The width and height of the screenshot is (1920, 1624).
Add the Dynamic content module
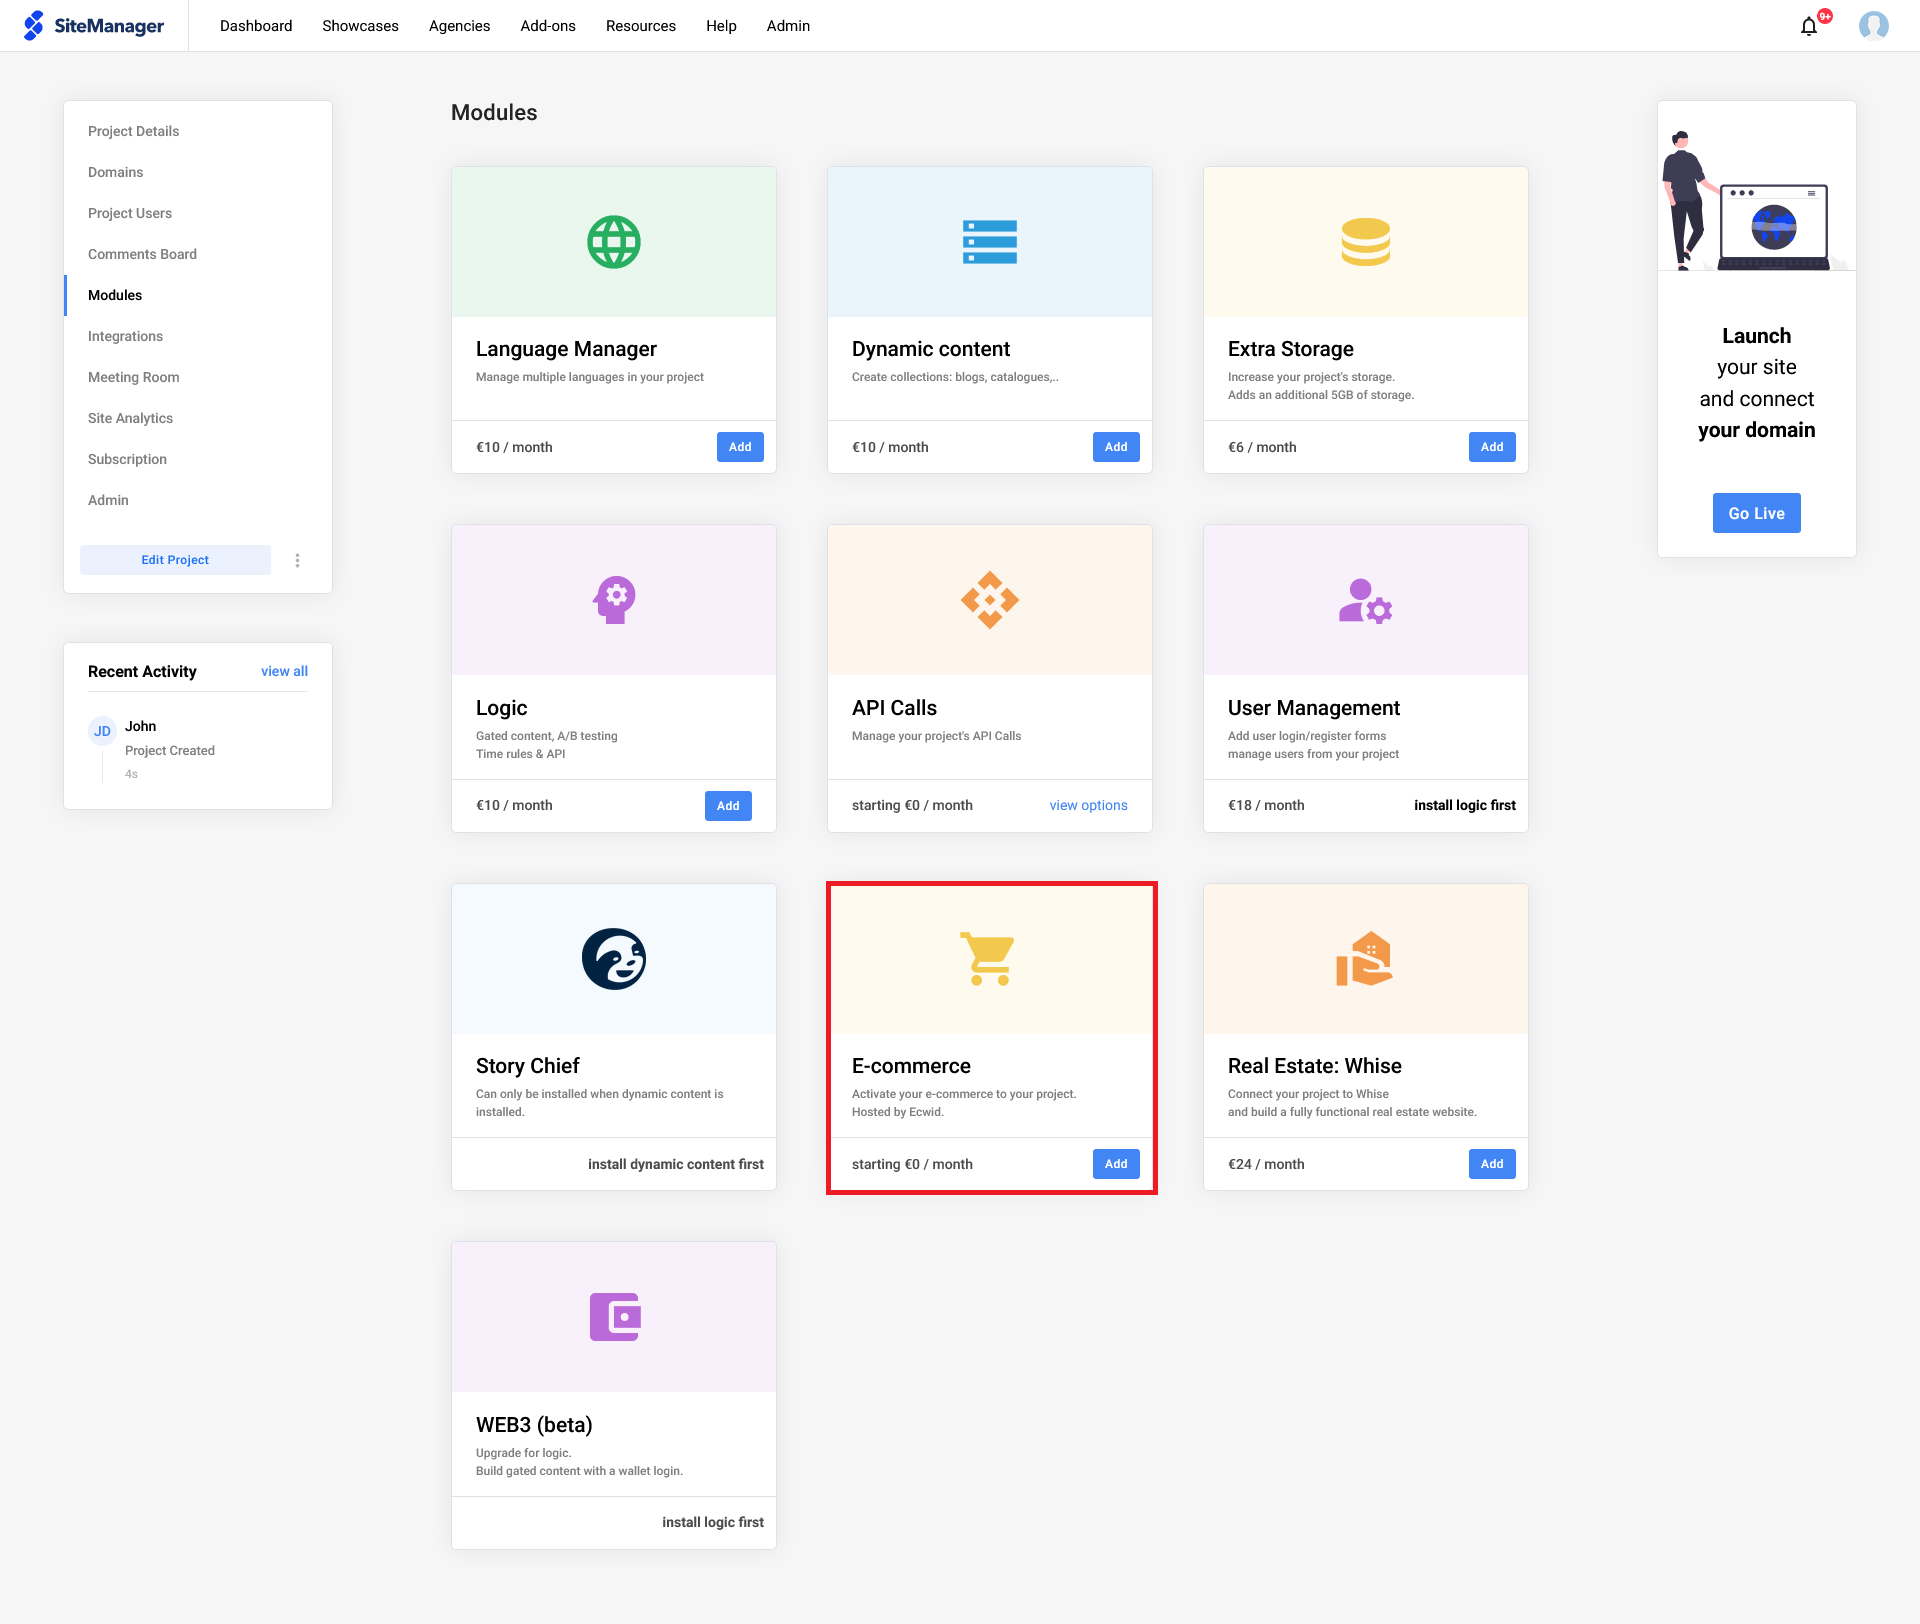[x=1116, y=447]
